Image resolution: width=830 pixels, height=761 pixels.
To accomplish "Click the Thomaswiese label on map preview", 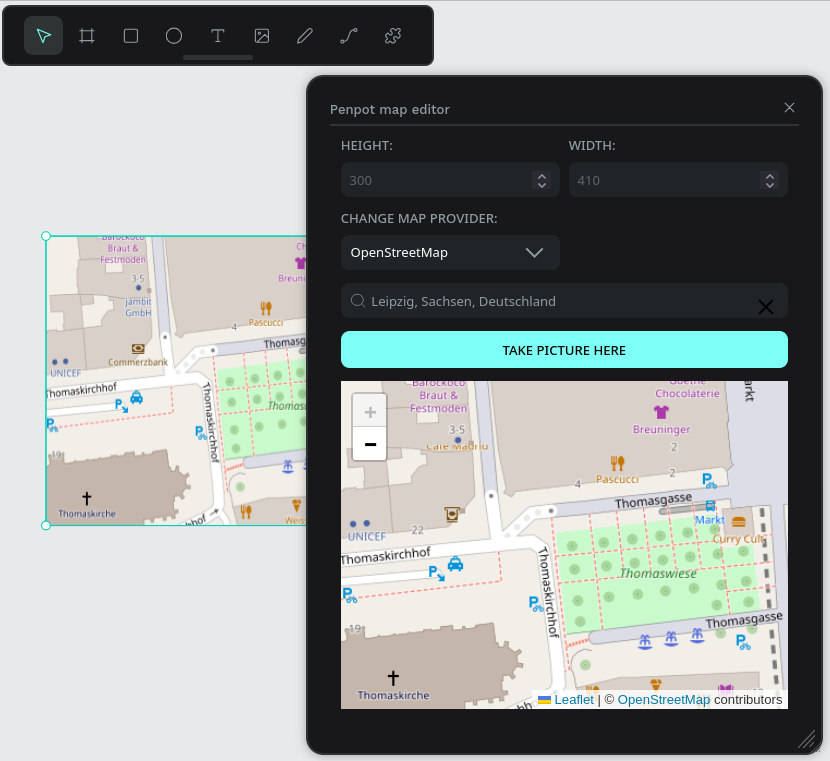I will coord(658,574).
